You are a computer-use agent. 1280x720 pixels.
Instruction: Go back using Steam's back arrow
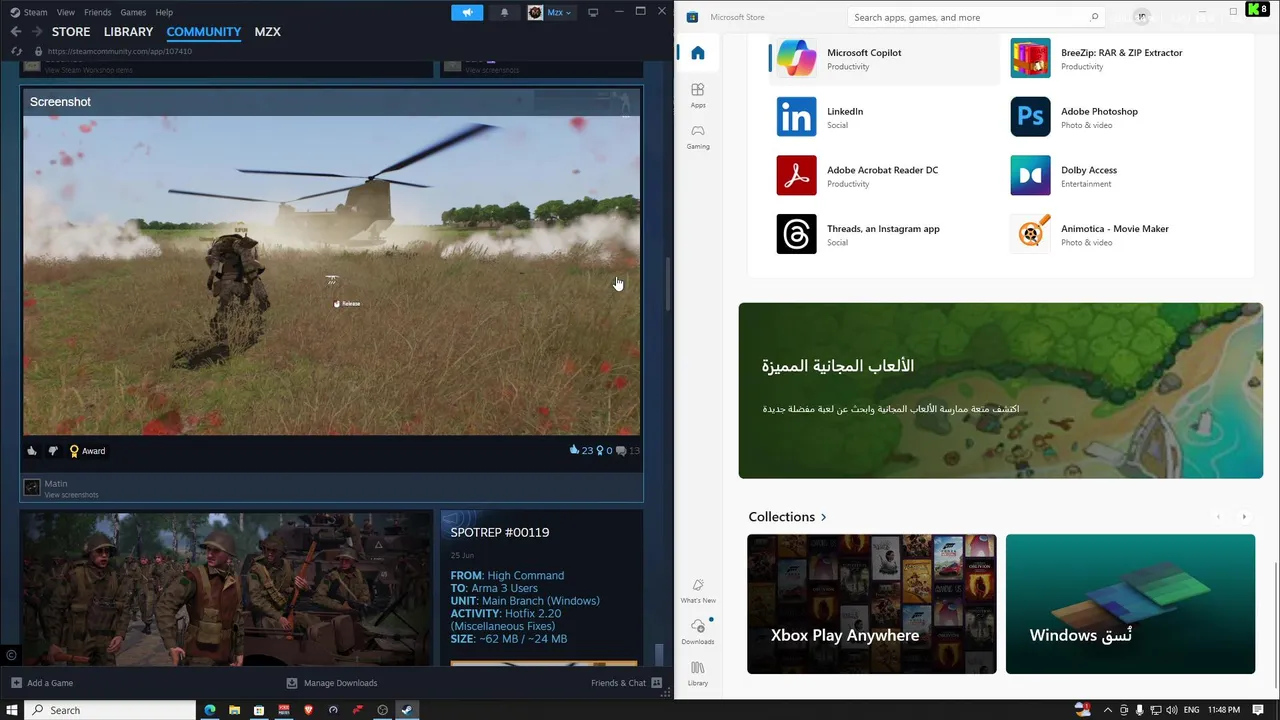tap(16, 32)
